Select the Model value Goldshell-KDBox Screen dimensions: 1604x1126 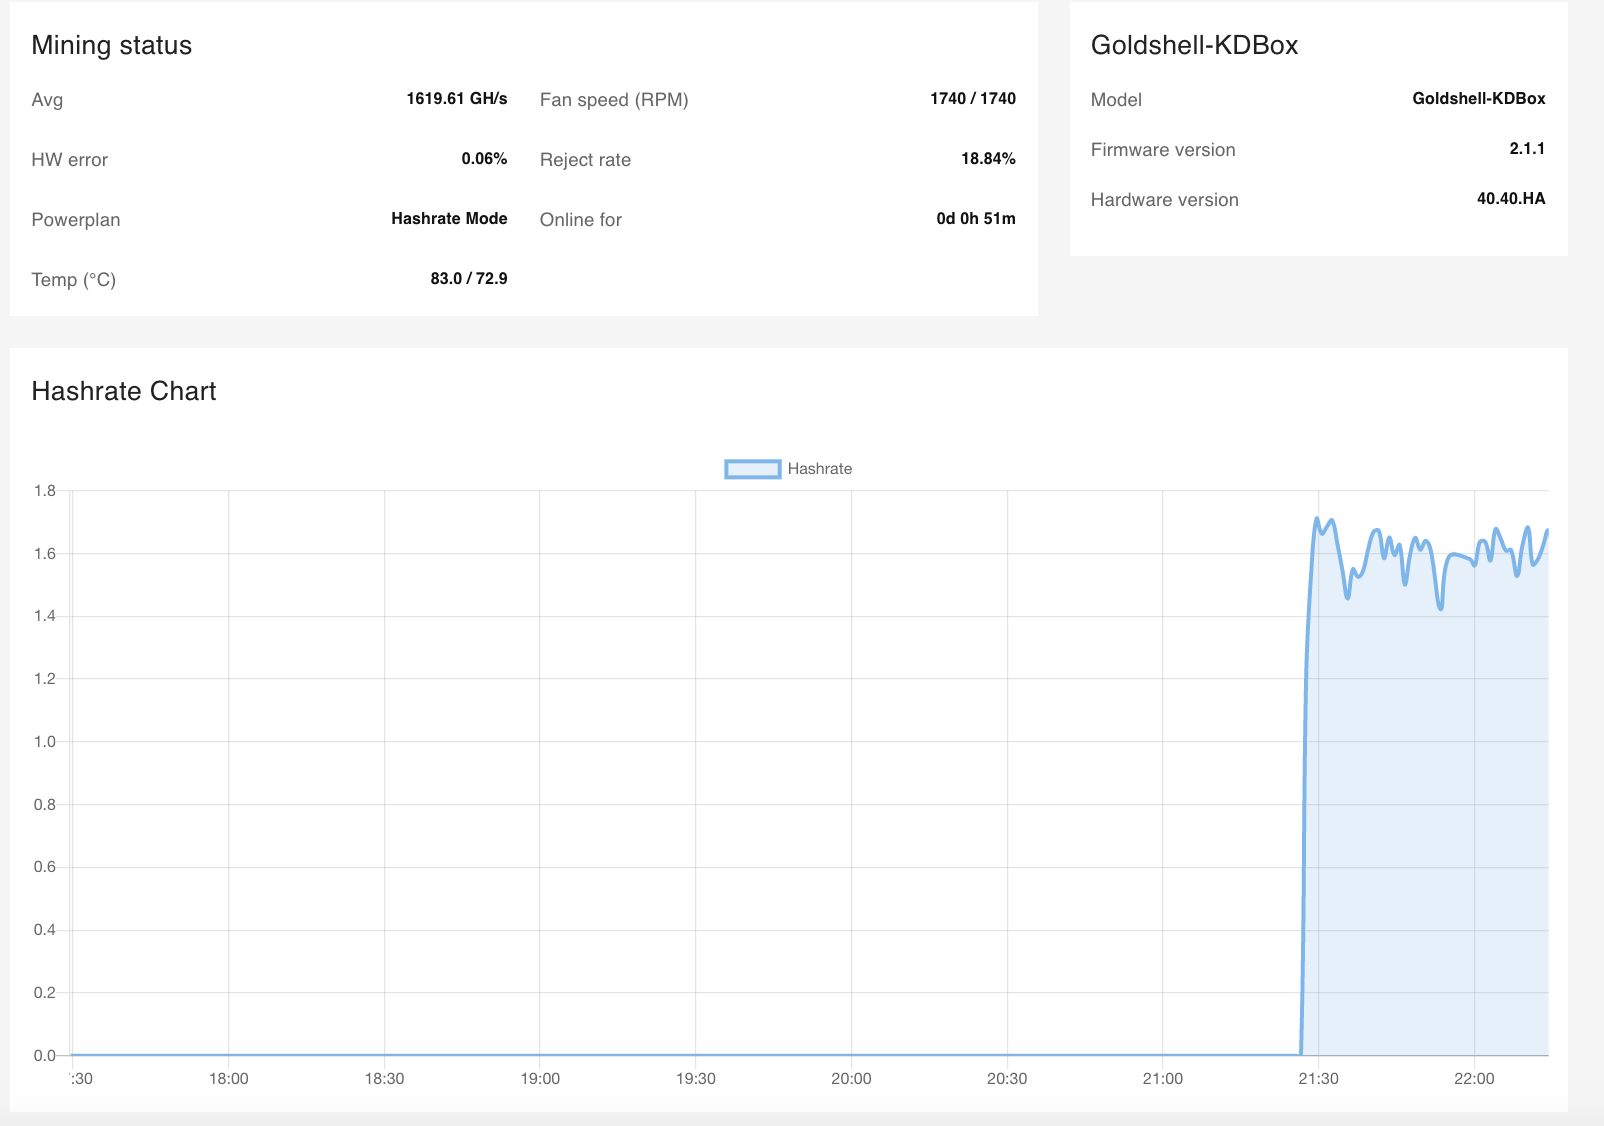point(1479,98)
